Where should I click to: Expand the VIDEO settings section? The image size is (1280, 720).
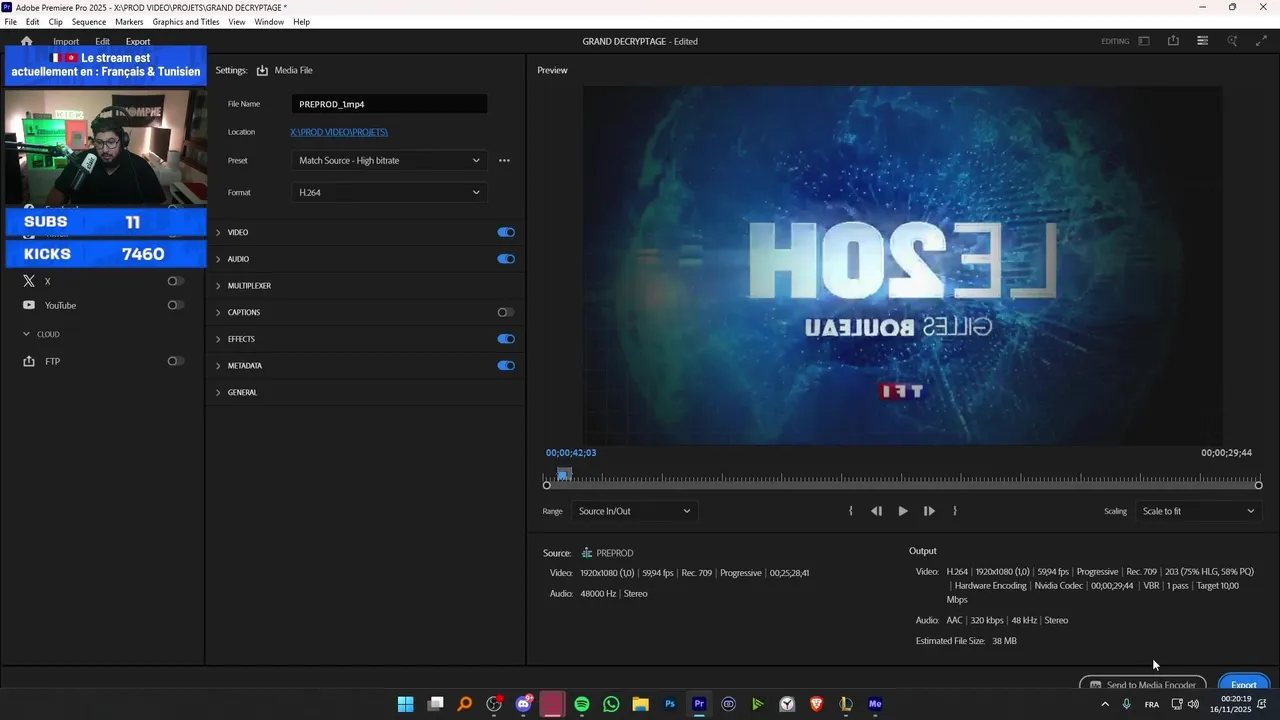pyautogui.click(x=219, y=232)
